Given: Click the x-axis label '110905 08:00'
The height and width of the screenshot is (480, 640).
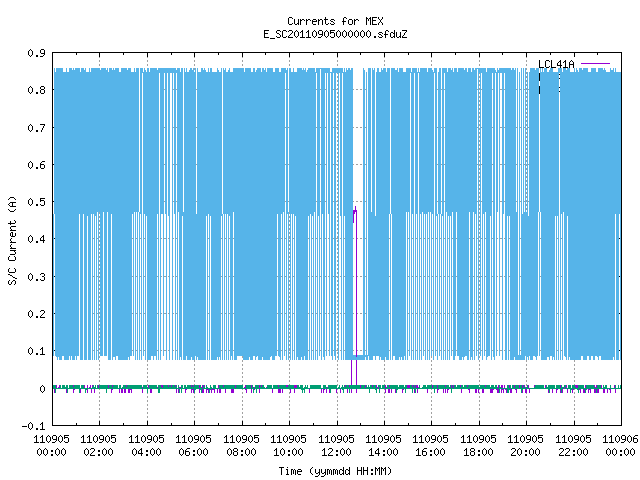Looking at the screenshot, I should pos(241,446).
